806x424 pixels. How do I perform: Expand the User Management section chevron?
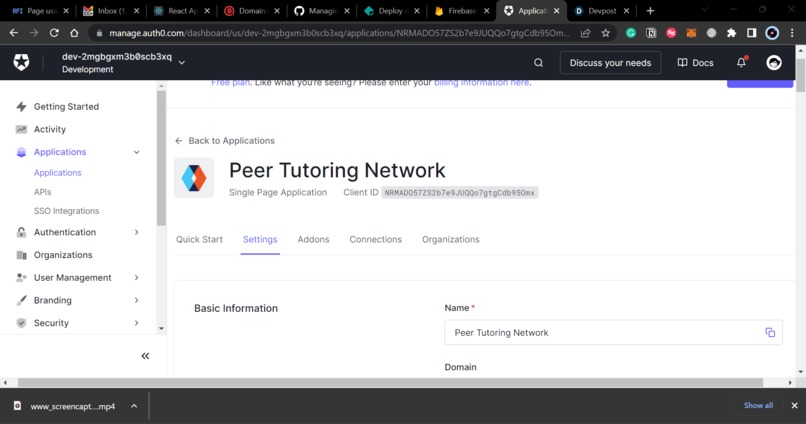[x=137, y=278]
